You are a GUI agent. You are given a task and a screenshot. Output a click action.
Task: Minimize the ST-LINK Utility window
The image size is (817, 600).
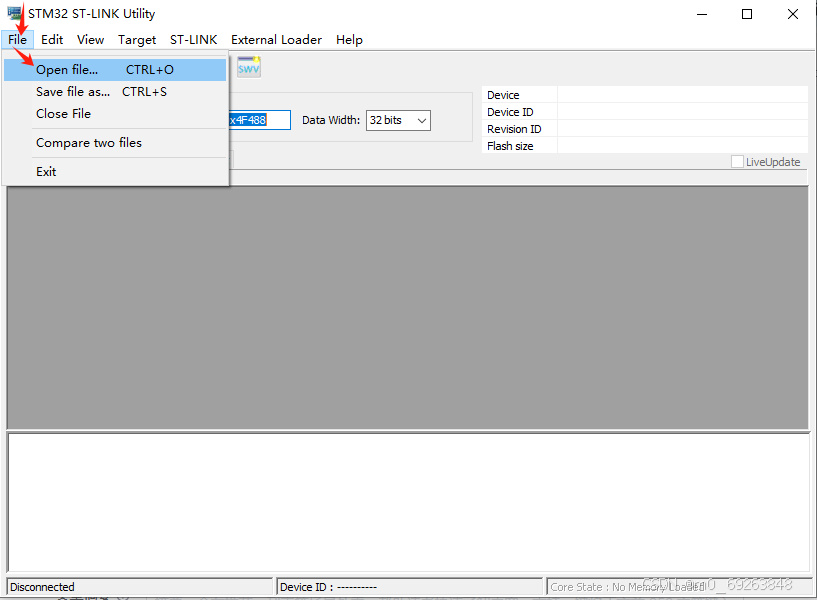point(702,14)
